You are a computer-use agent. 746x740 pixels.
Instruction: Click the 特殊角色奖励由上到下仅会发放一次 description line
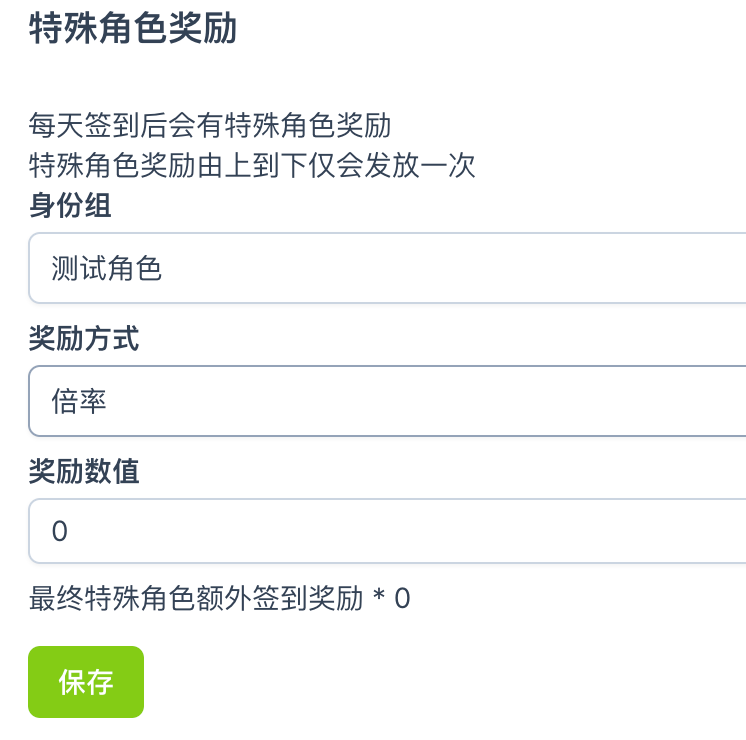(252, 165)
